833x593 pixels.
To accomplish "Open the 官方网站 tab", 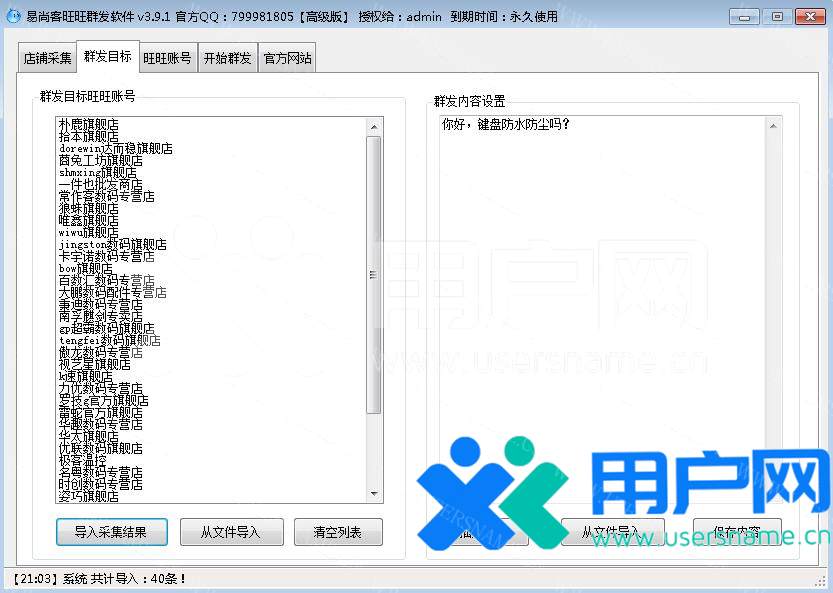I will tap(287, 58).
